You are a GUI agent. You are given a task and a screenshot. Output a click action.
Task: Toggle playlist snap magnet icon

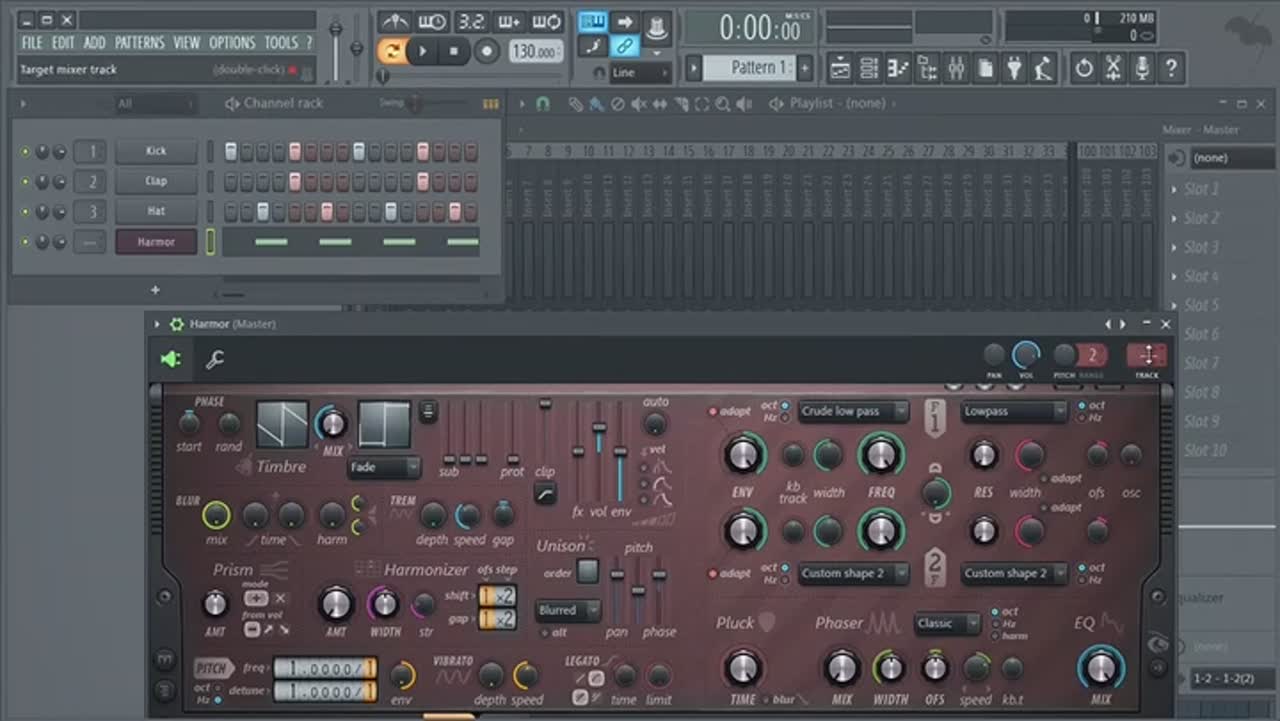(x=543, y=103)
